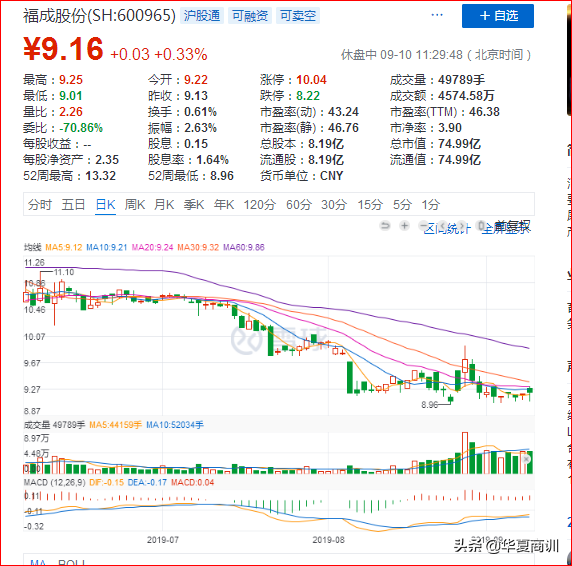
Task: Click the 11.10 high price marker
Action: (x=64, y=272)
